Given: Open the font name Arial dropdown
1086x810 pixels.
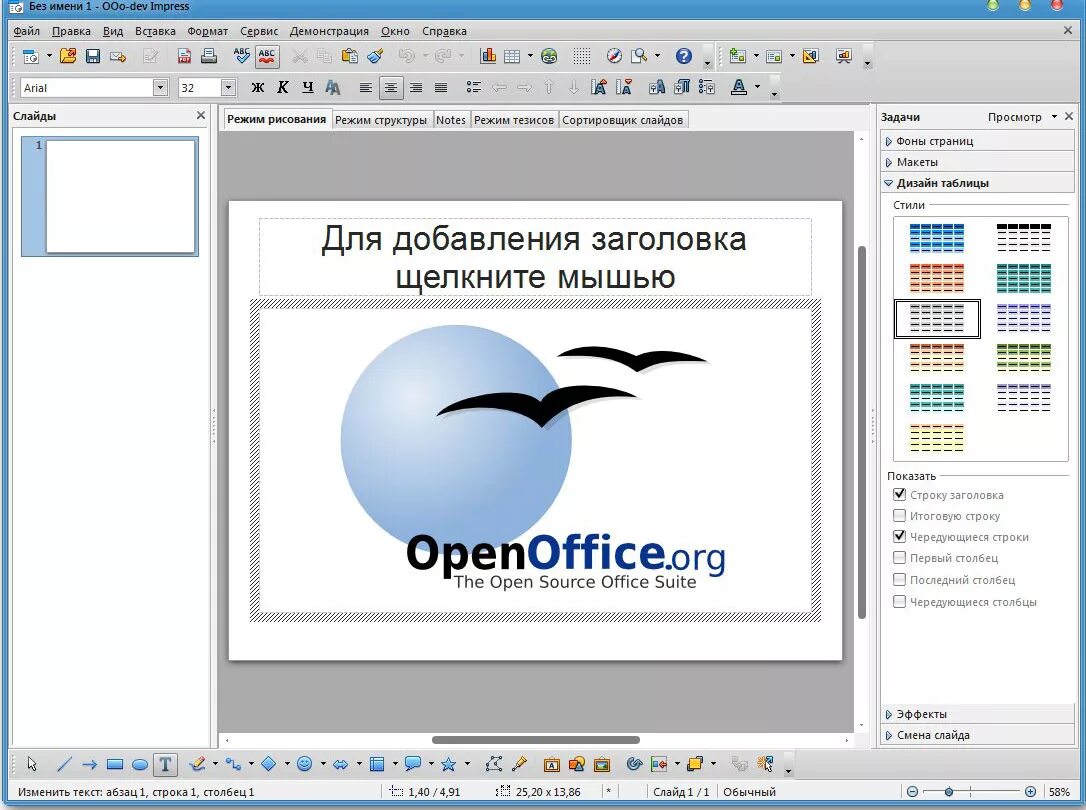Looking at the screenshot, I should 161,87.
